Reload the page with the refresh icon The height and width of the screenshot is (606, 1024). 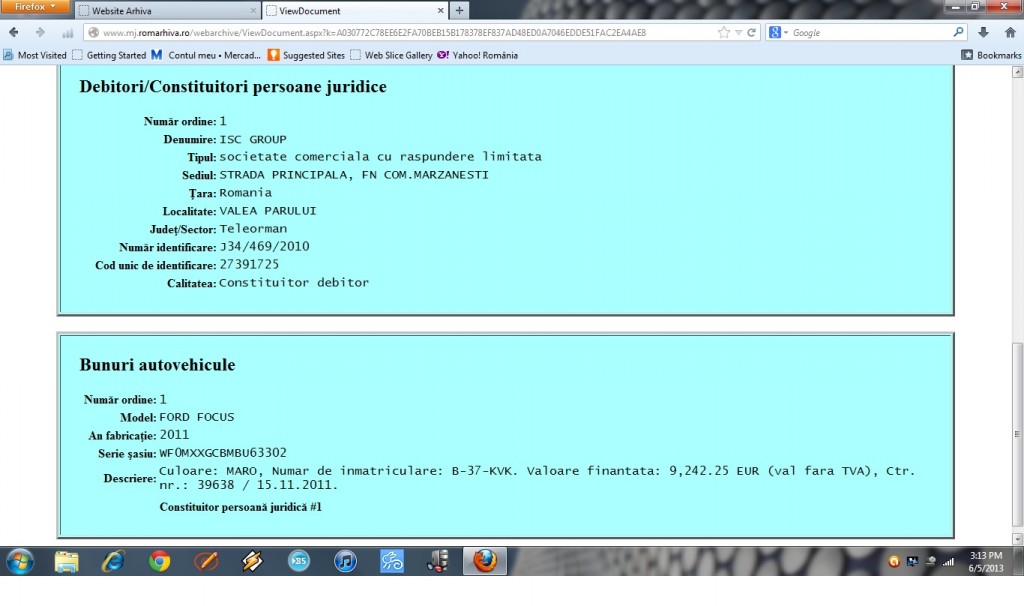point(752,33)
